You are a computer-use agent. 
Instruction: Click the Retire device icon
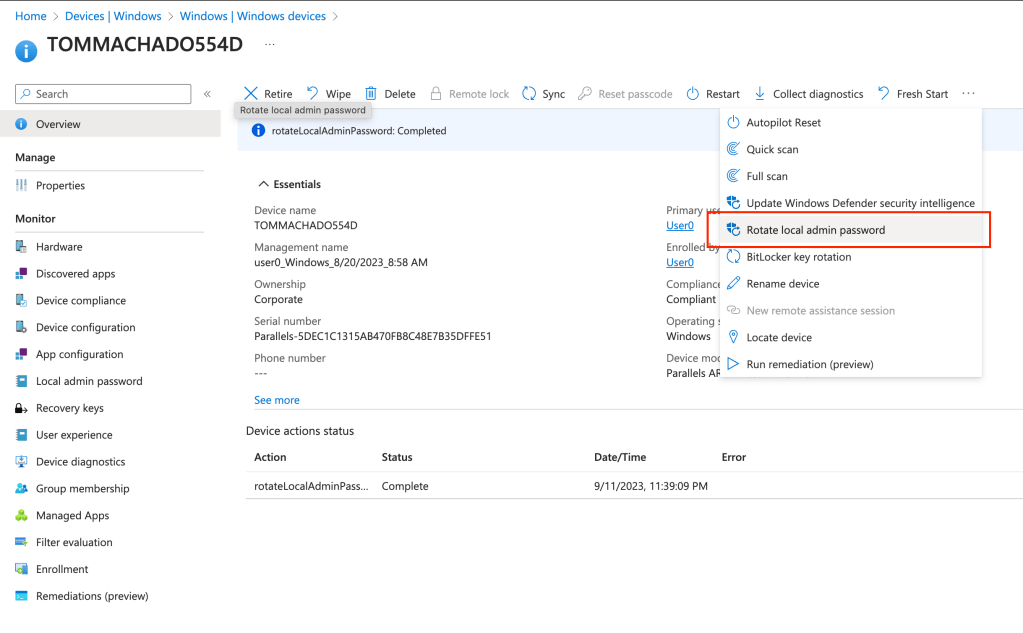251,94
